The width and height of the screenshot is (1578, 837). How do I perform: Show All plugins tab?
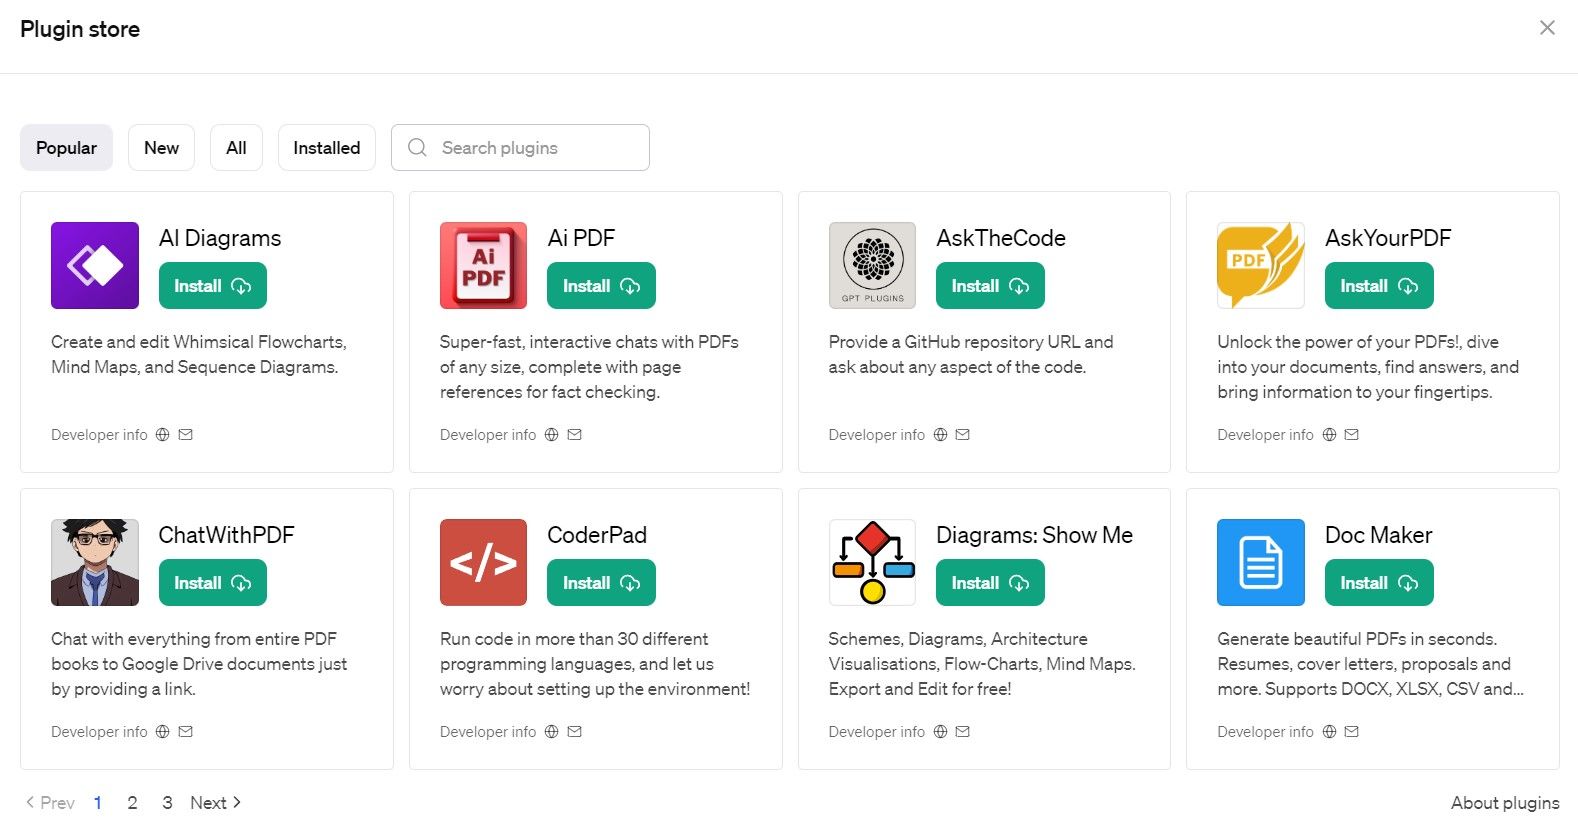236,148
